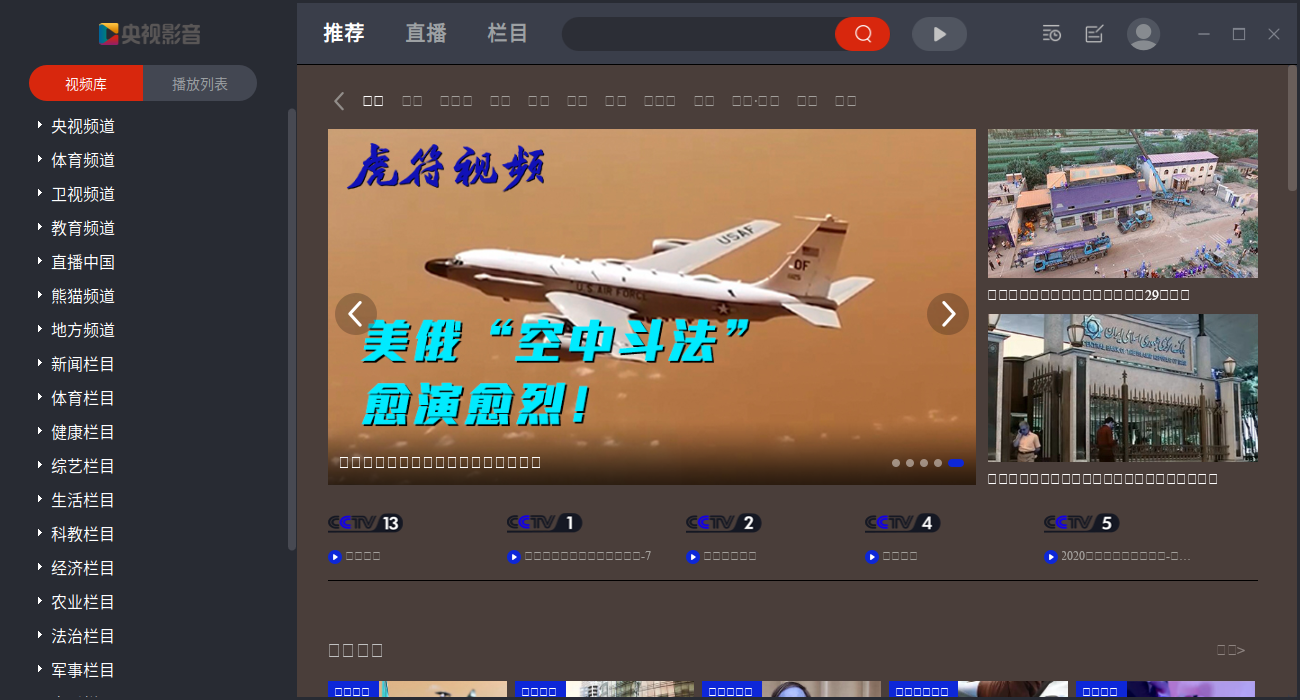The image size is (1300, 700).
Task: Click the red search magnifier button
Action: pos(863,34)
